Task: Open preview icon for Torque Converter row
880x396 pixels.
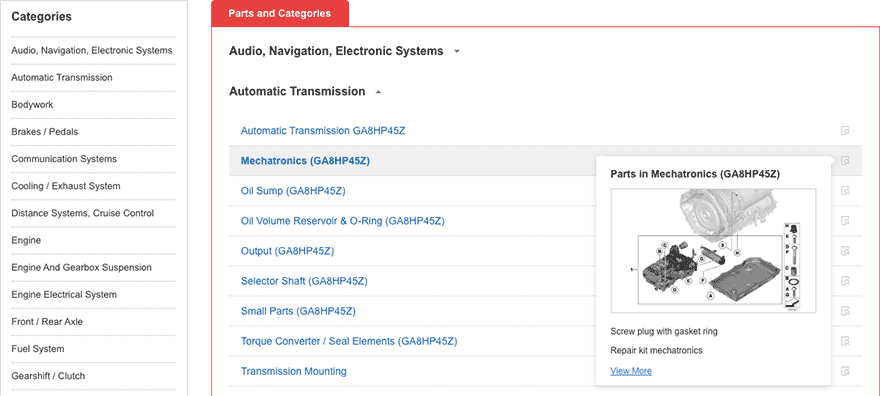Action: coord(845,341)
